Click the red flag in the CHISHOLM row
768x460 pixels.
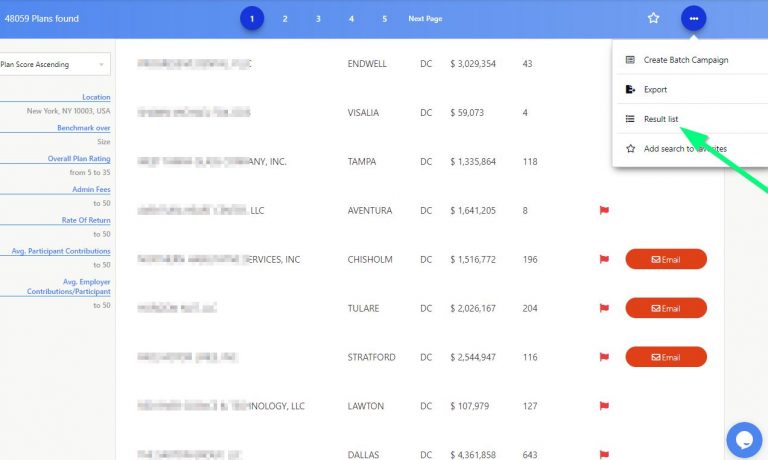tap(603, 259)
